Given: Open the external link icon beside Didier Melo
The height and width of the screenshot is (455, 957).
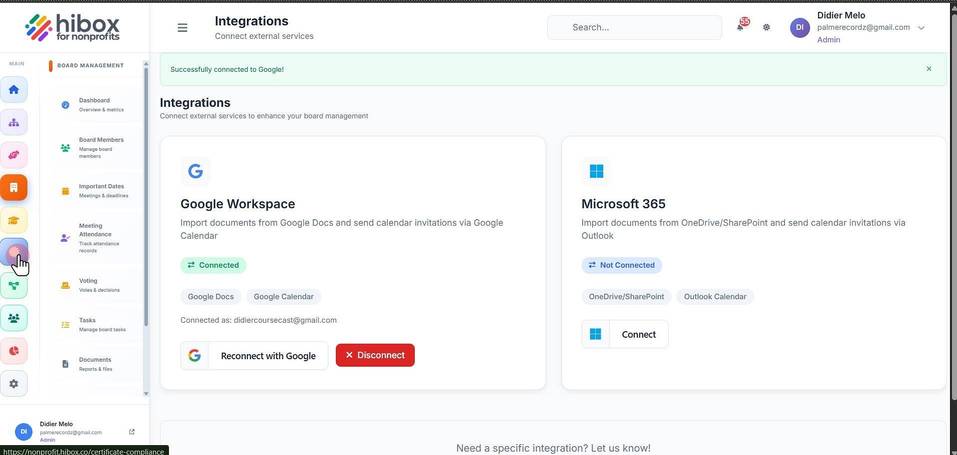Looking at the screenshot, I should 132,432.
